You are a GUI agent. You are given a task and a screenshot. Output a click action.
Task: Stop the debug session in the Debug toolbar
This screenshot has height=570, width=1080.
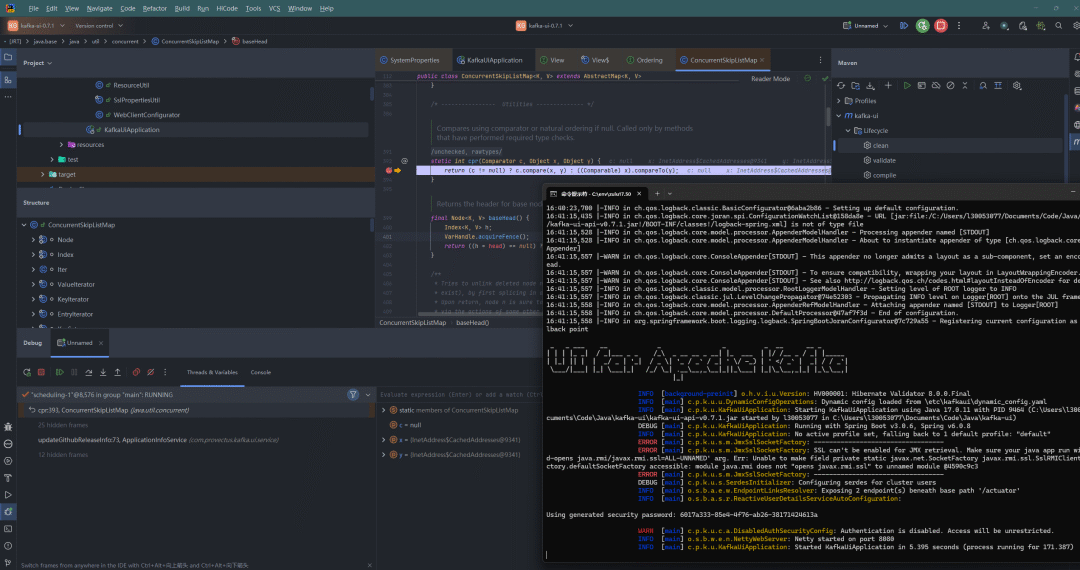(41, 372)
